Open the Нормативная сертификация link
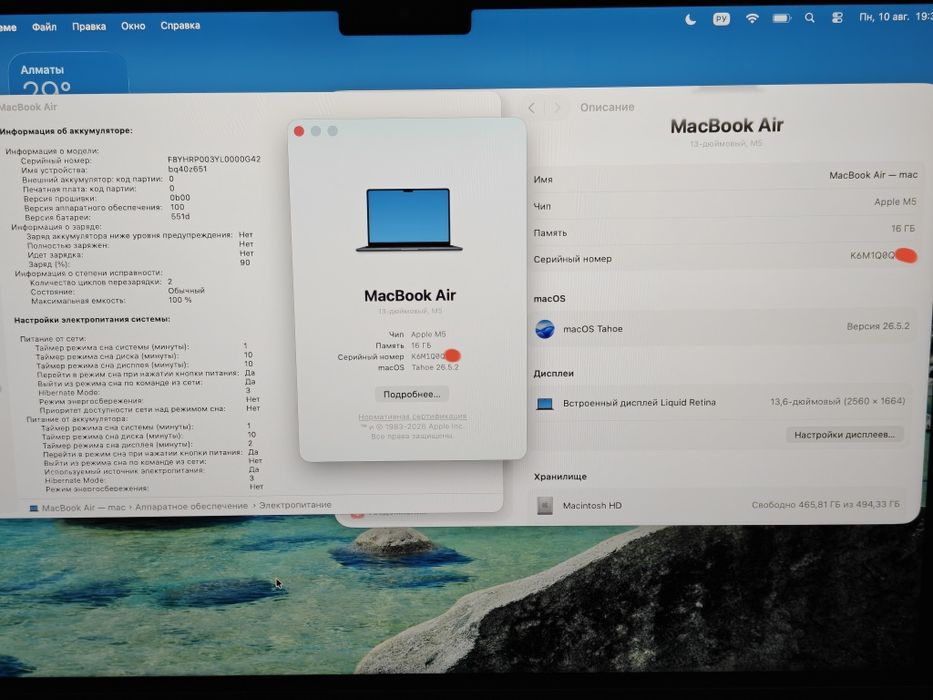Screen dimensions: 933x700 pos(412,416)
